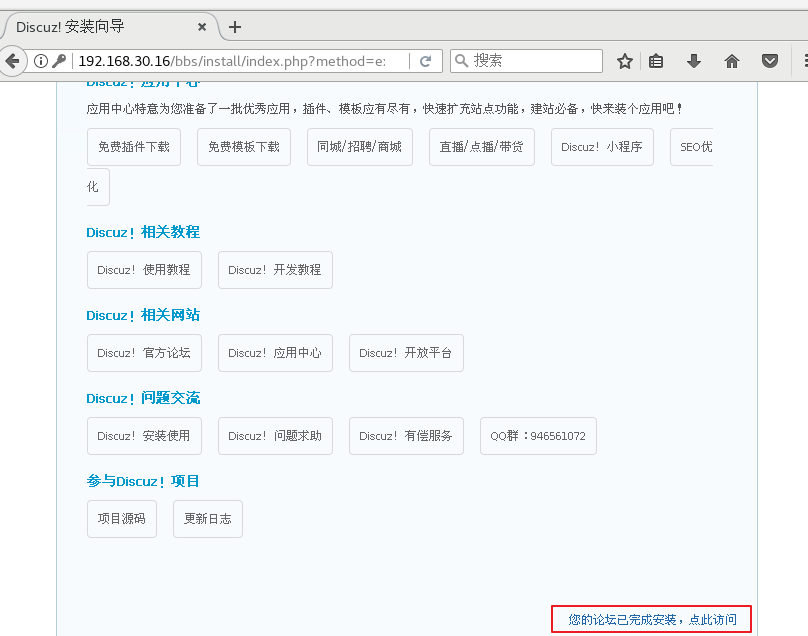
Task: Reload the page with the refresh icon
Action: 425,61
